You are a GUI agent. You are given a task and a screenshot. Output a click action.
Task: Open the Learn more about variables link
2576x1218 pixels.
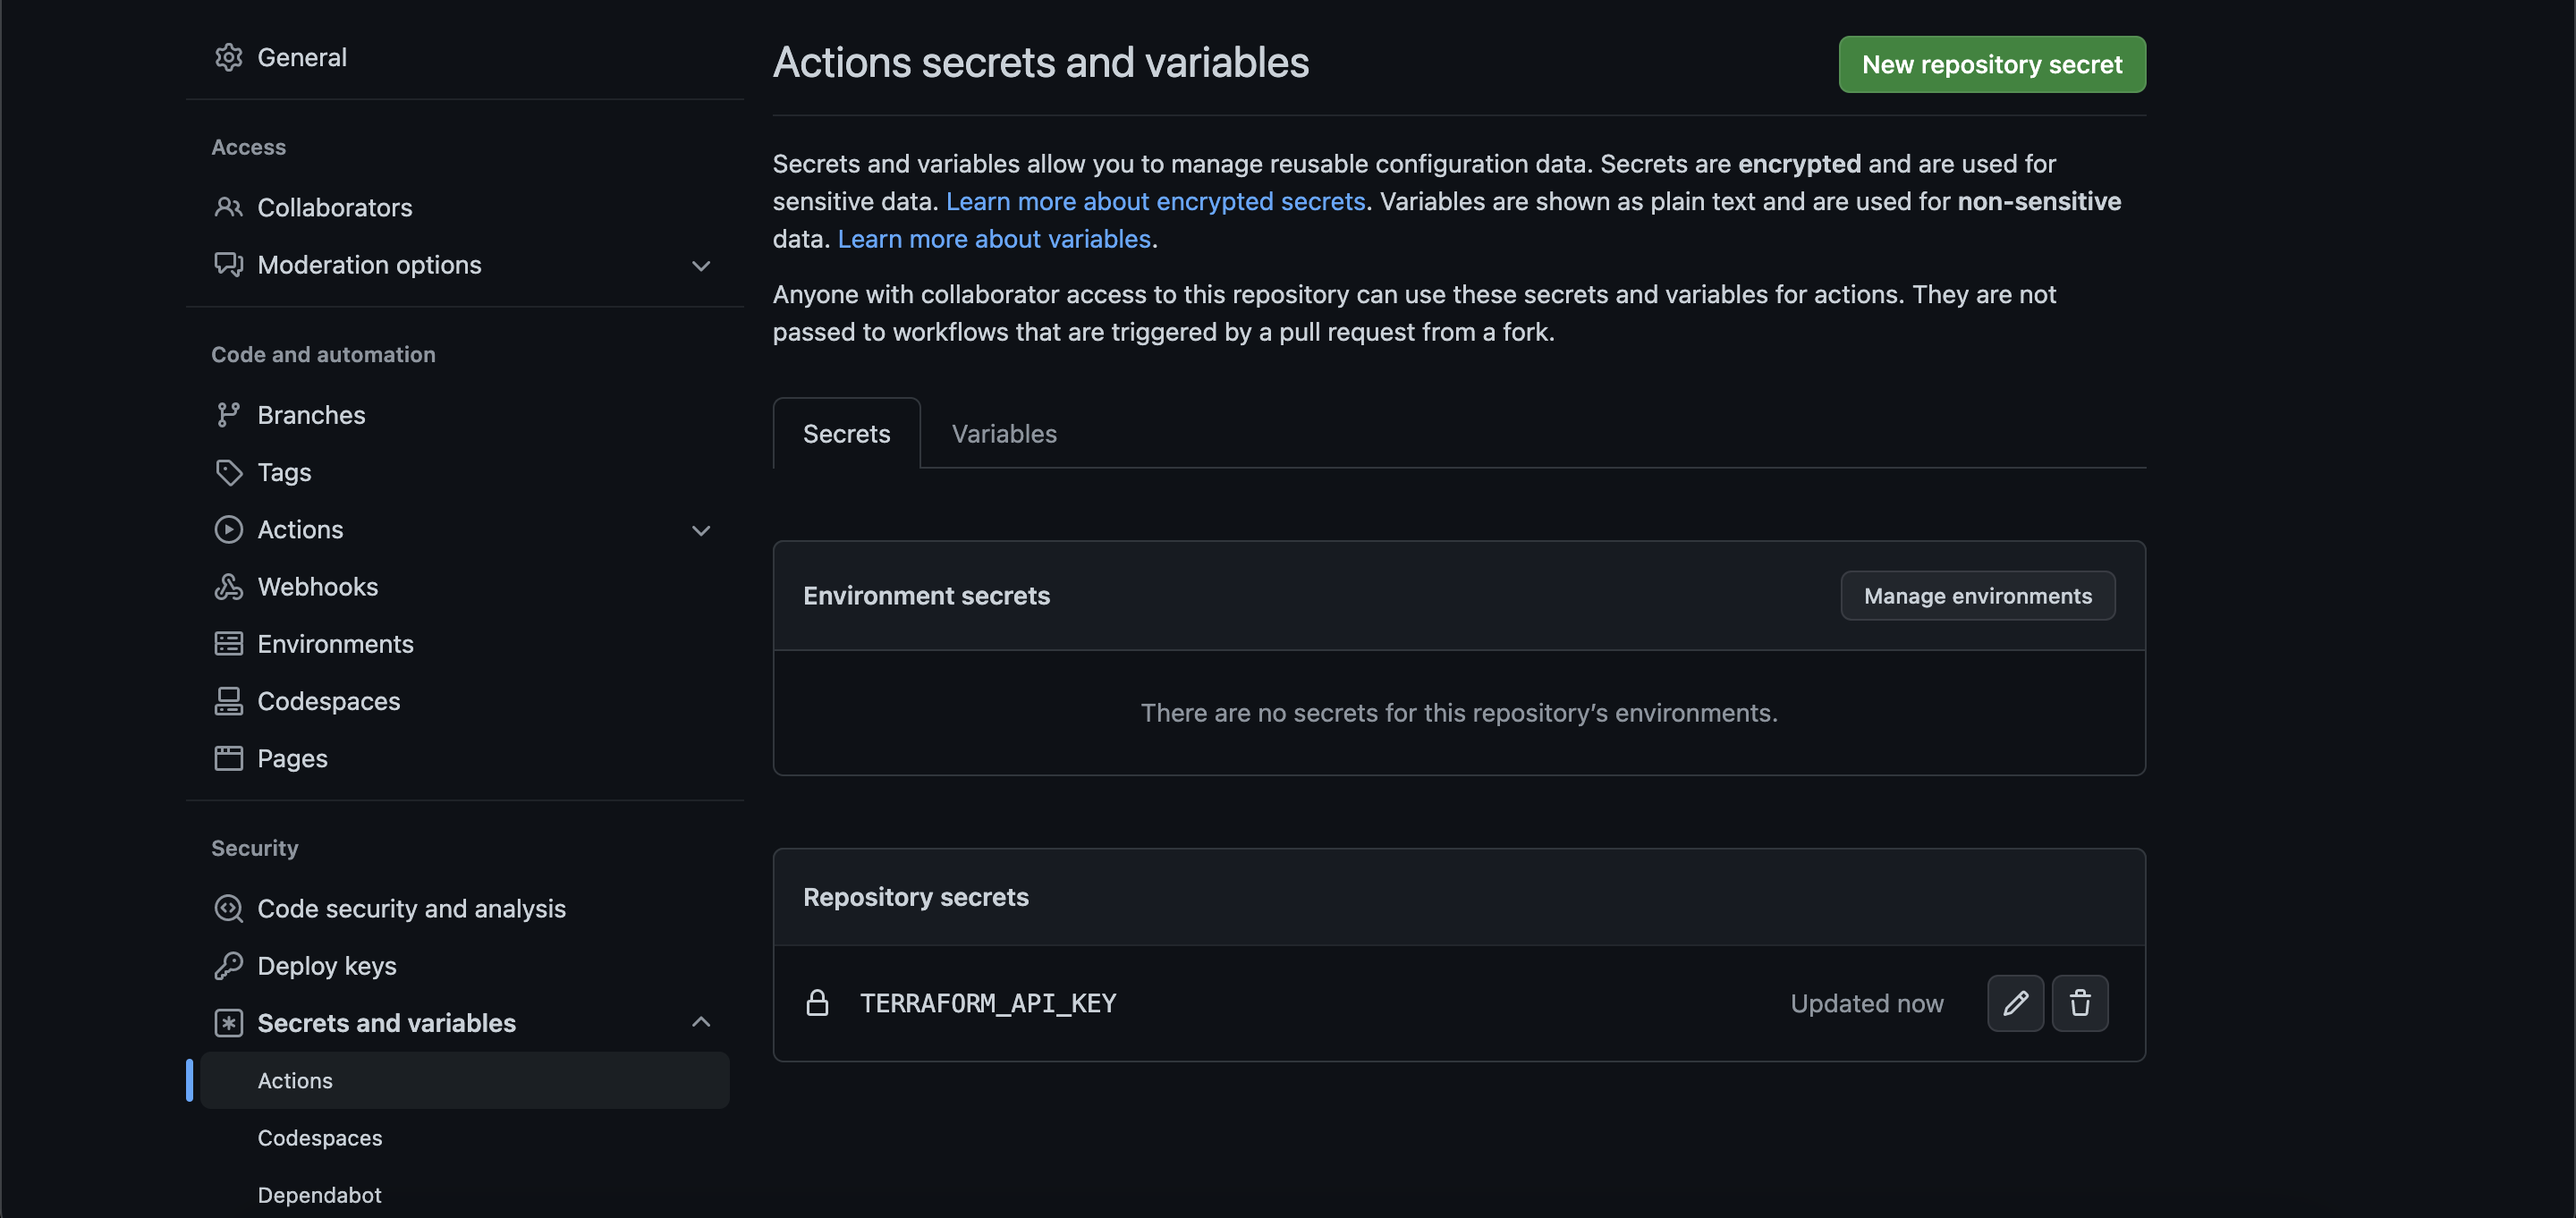[x=994, y=239]
